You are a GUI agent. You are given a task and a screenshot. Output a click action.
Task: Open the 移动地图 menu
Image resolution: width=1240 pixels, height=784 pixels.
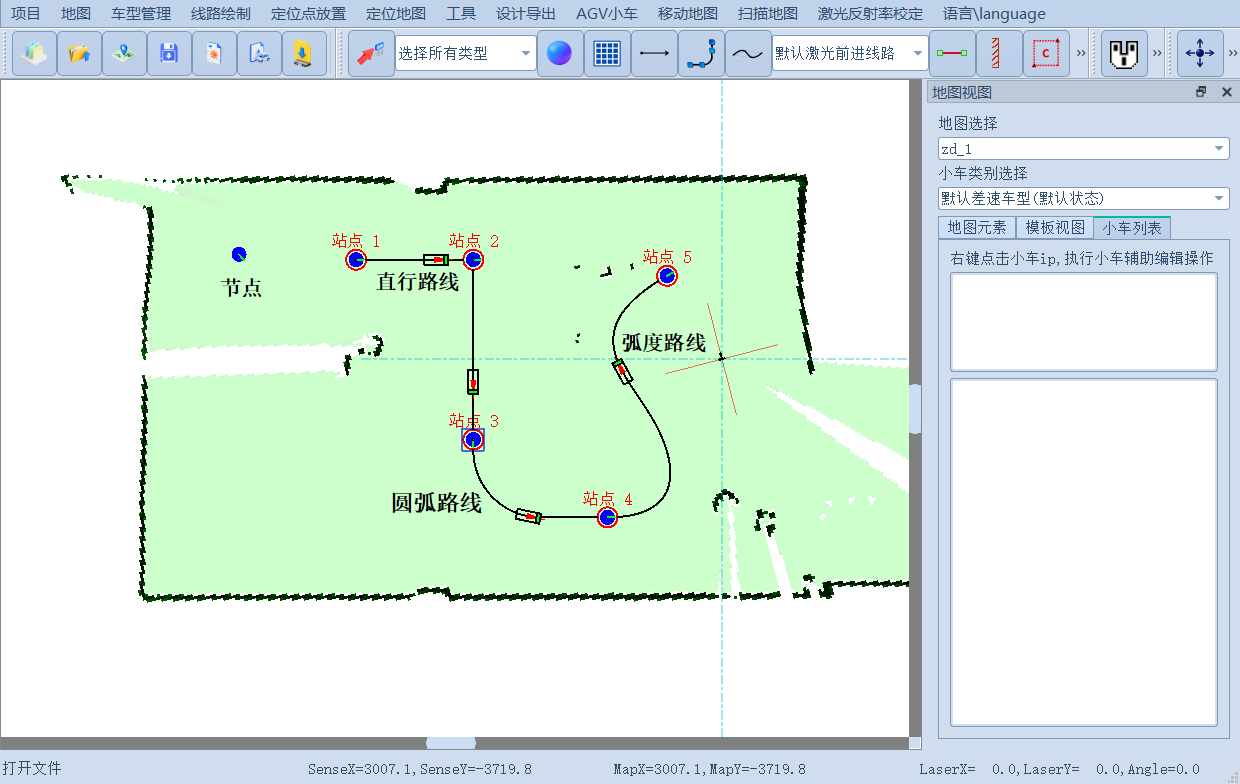(x=688, y=14)
